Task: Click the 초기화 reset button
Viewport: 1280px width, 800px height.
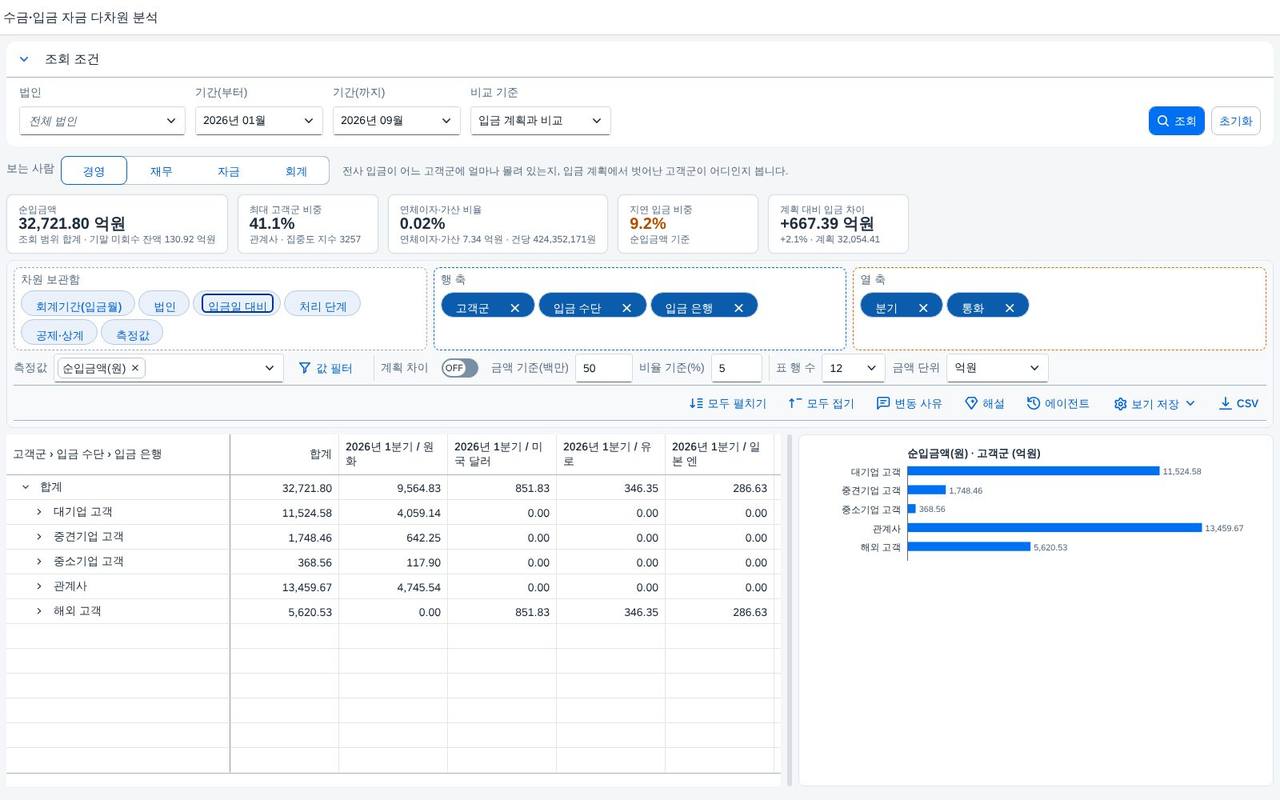Action: [x=1235, y=121]
